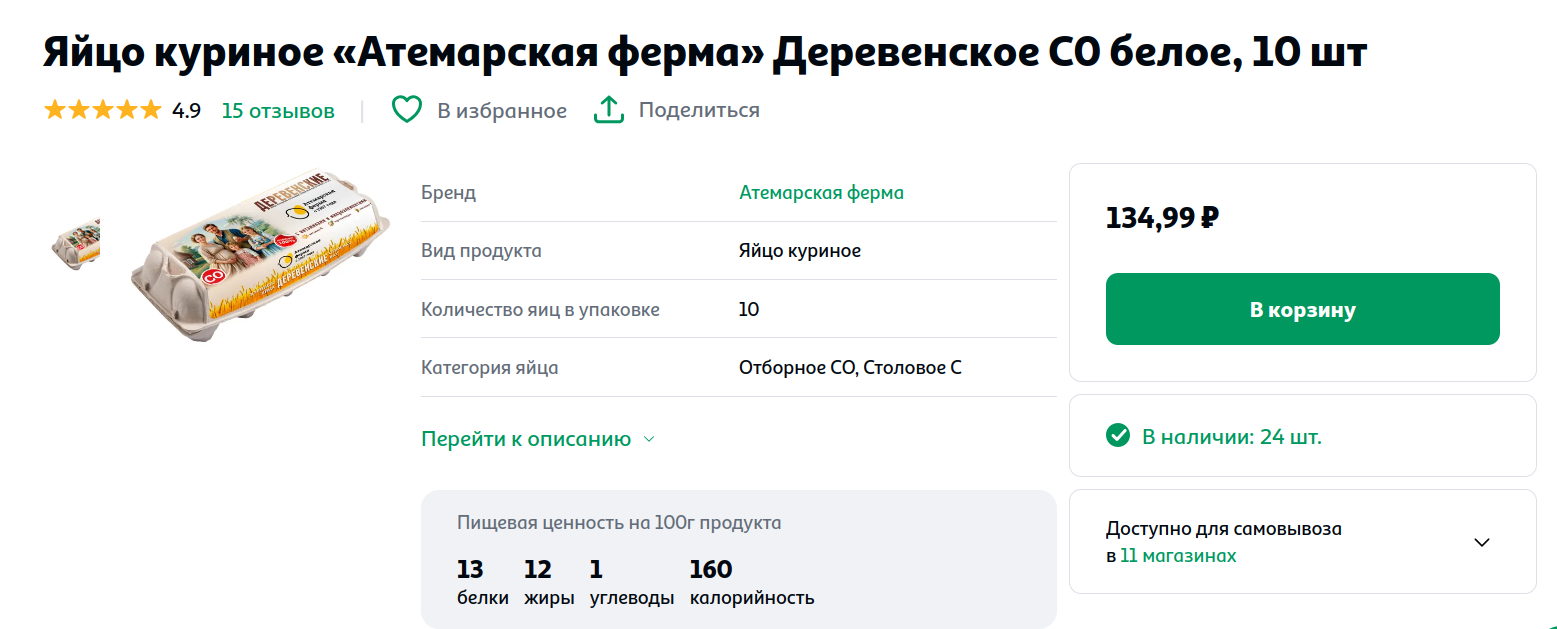The height and width of the screenshot is (629, 1557).
Task: Click 13 белки nutrition value
Action: tap(483, 583)
